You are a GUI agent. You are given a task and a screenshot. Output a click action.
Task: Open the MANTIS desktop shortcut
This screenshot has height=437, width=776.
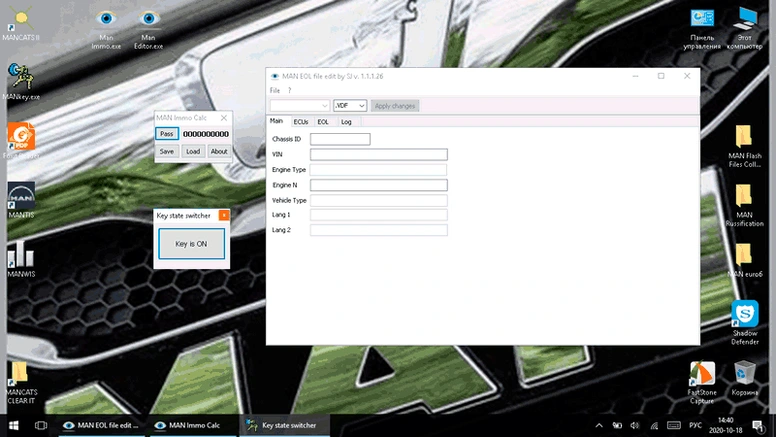click(21, 200)
